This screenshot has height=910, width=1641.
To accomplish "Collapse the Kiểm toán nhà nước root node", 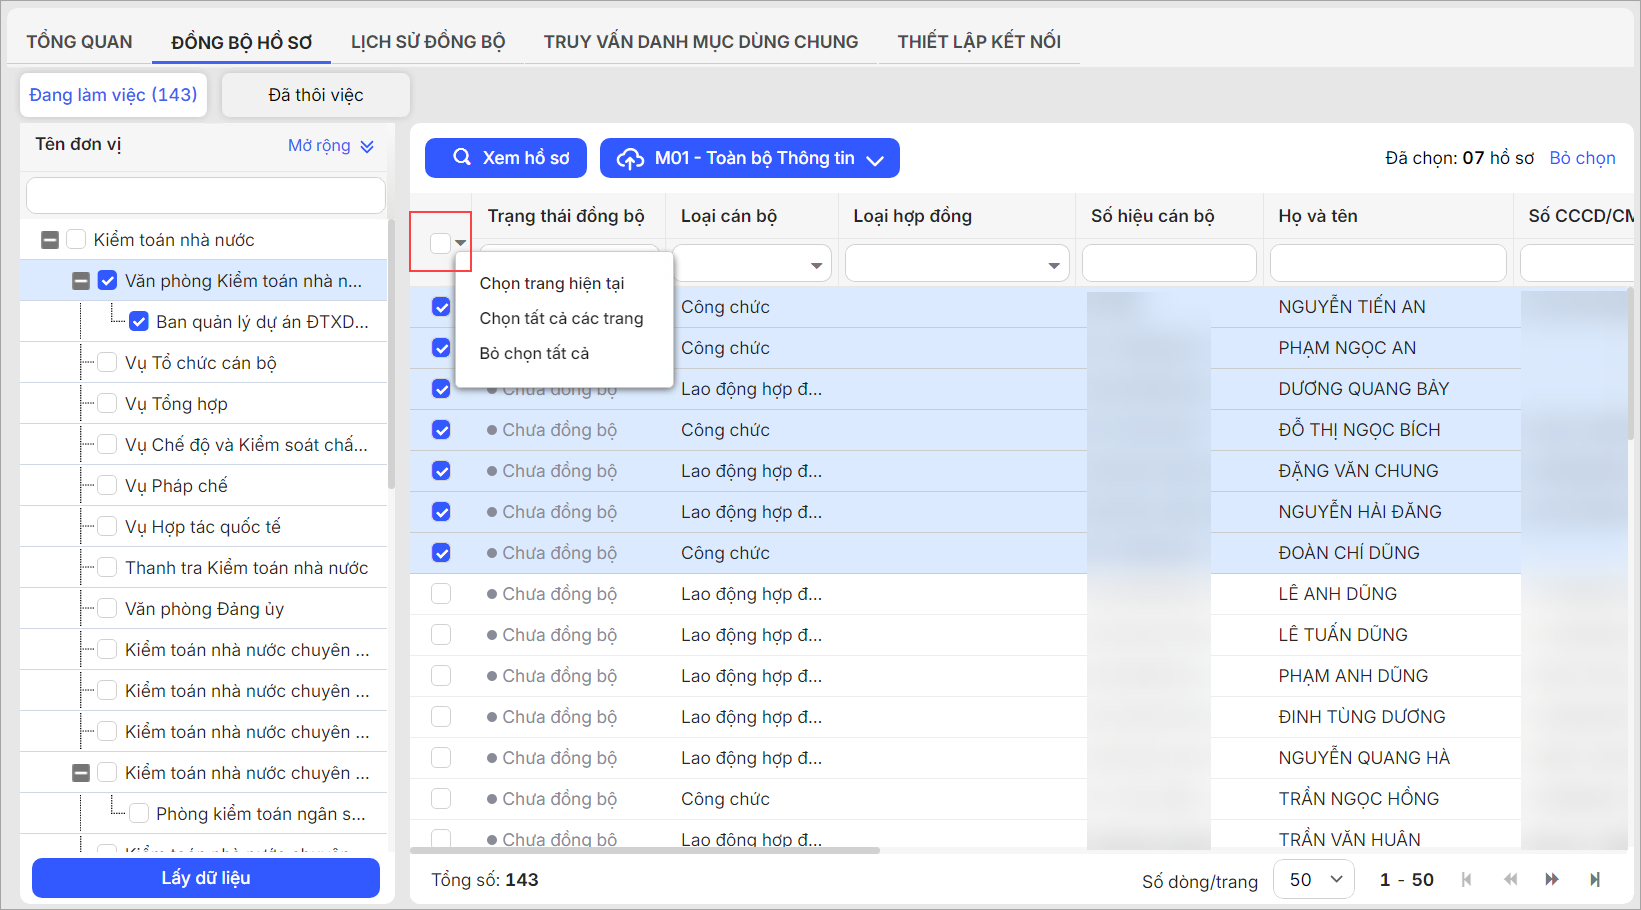I will [x=50, y=240].
